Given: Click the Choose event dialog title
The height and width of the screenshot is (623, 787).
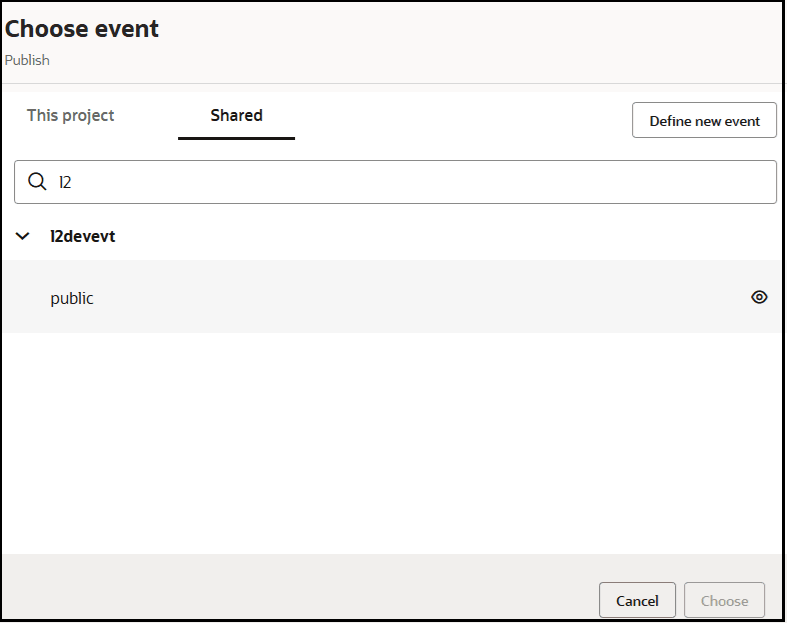Looking at the screenshot, I should (82, 29).
